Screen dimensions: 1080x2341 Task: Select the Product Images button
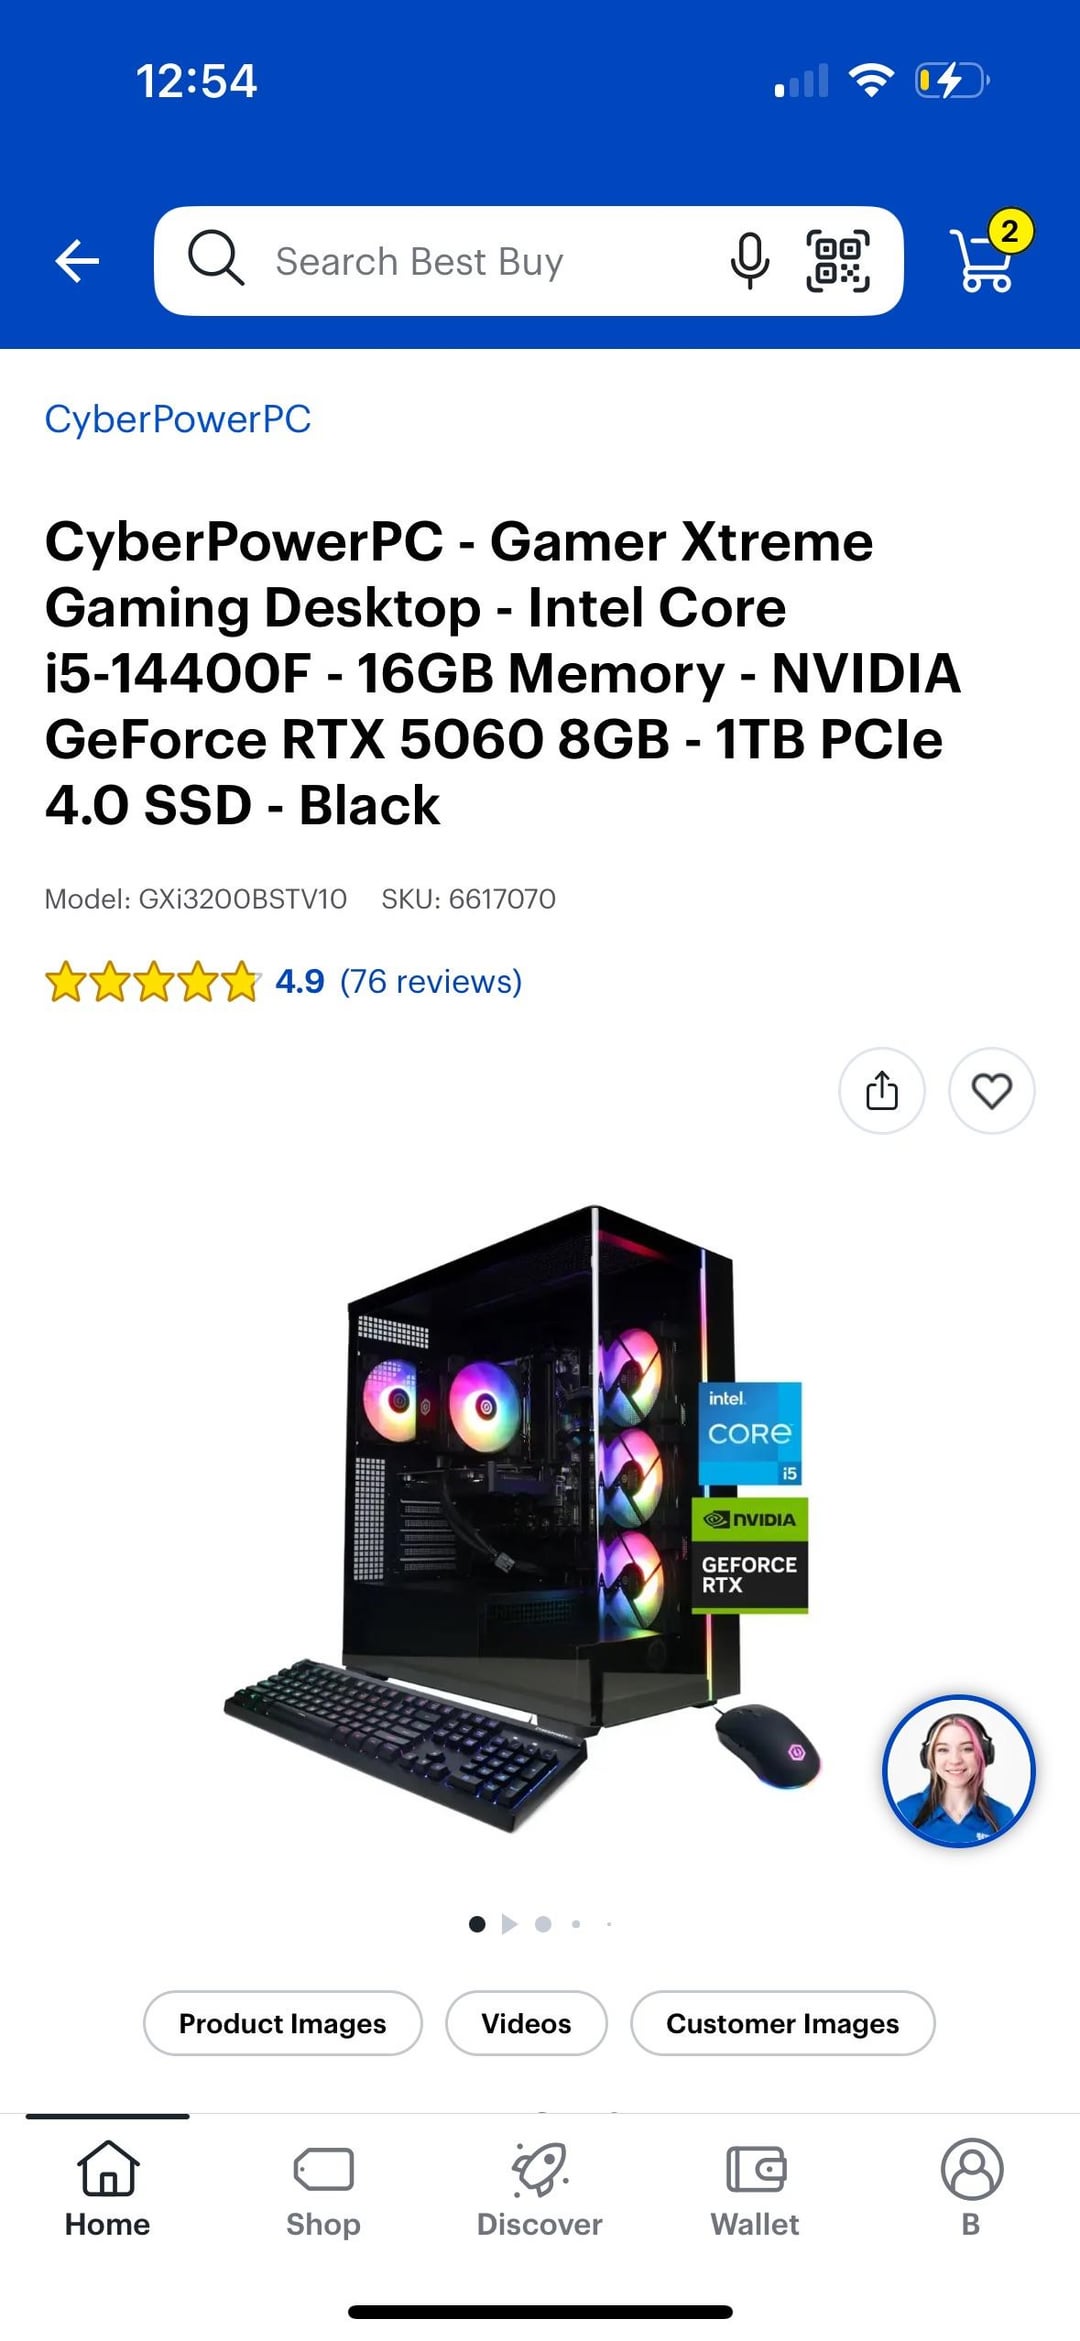pos(283,2023)
